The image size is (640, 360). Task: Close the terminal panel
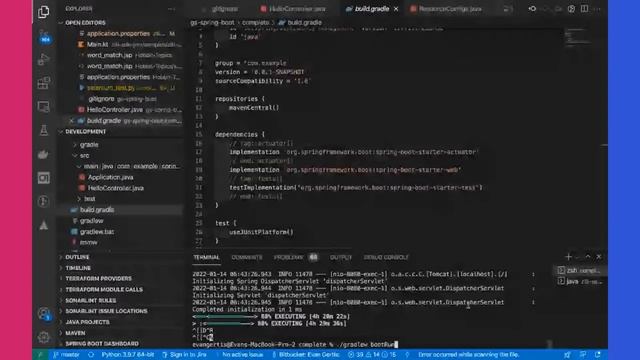tap(599, 257)
